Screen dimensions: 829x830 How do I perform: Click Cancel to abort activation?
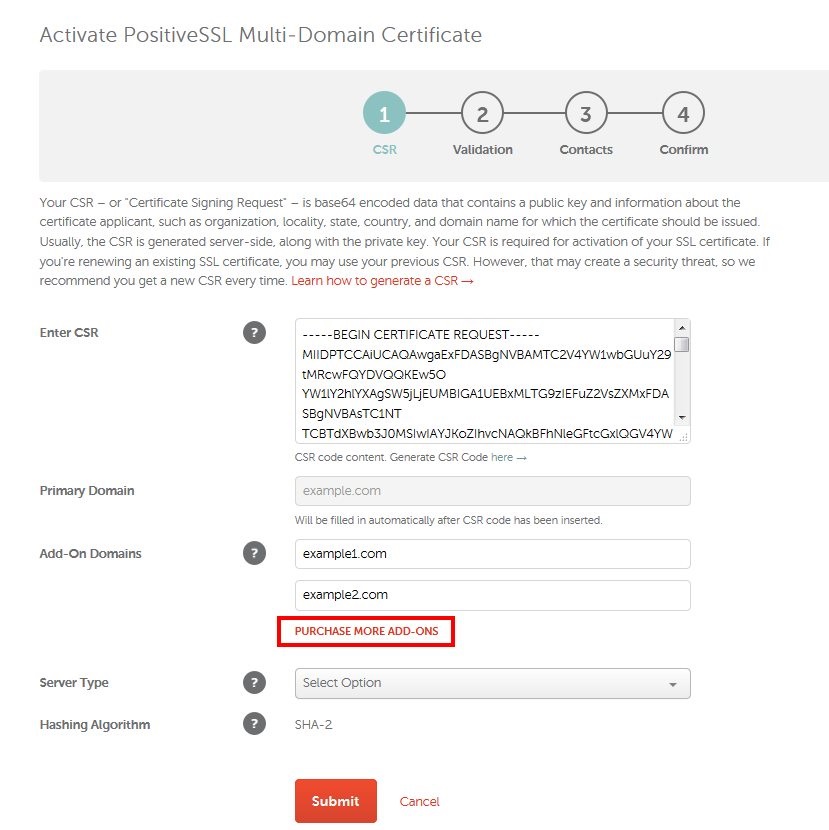pyautogui.click(x=419, y=800)
